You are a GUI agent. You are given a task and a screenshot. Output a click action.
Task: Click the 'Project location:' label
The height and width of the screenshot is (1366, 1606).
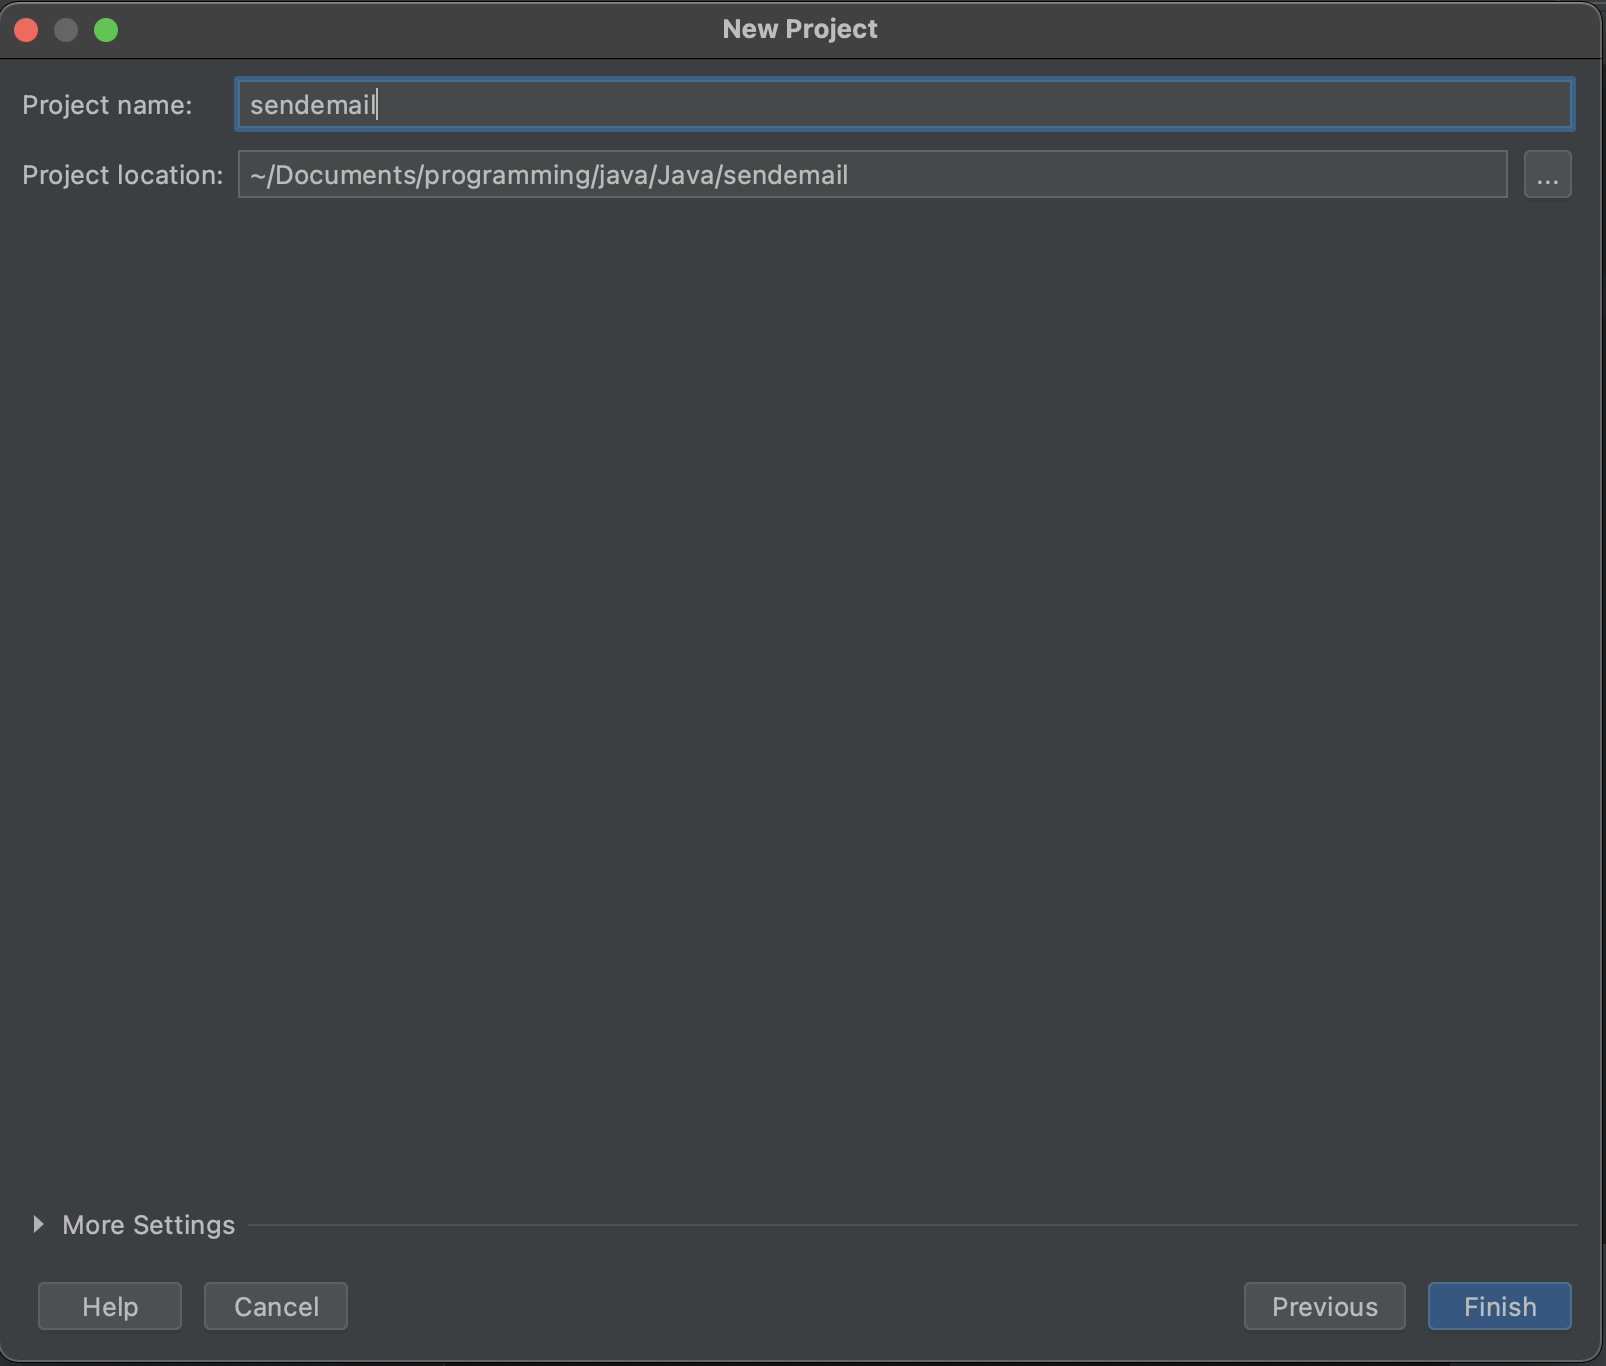click(122, 175)
